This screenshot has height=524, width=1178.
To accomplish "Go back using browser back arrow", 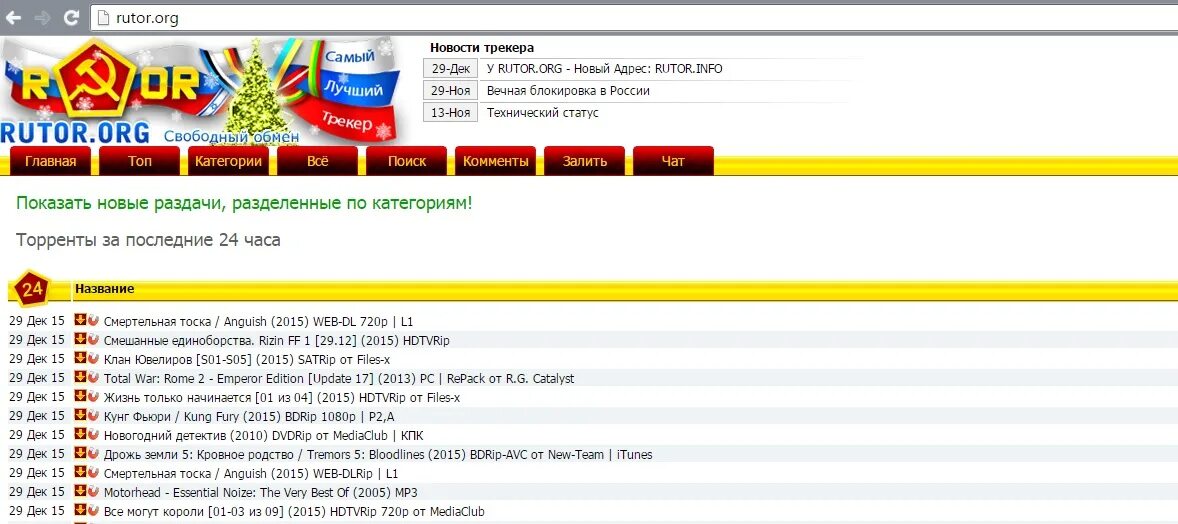I will (x=14, y=18).
